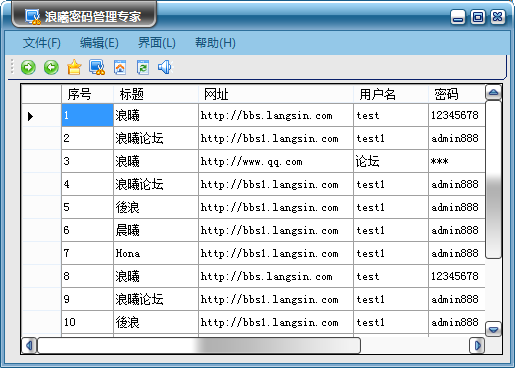Select the password 12345678 in row 8
Image resolution: width=515 pixels, height=368 pixels.
tap(457, 276)
